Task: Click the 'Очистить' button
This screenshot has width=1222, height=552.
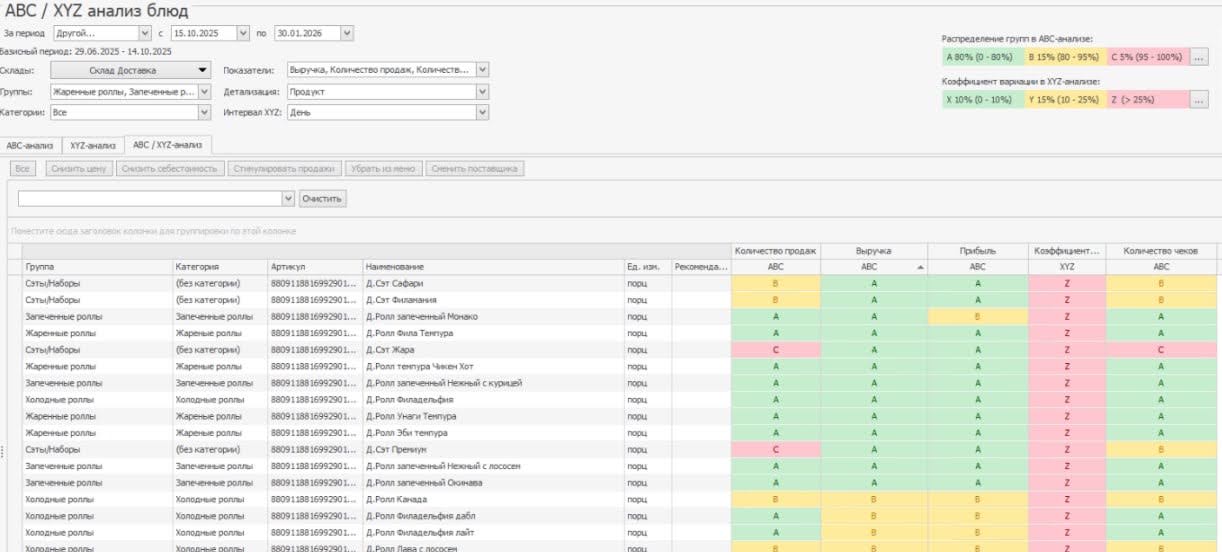Action: click(323, 199)
